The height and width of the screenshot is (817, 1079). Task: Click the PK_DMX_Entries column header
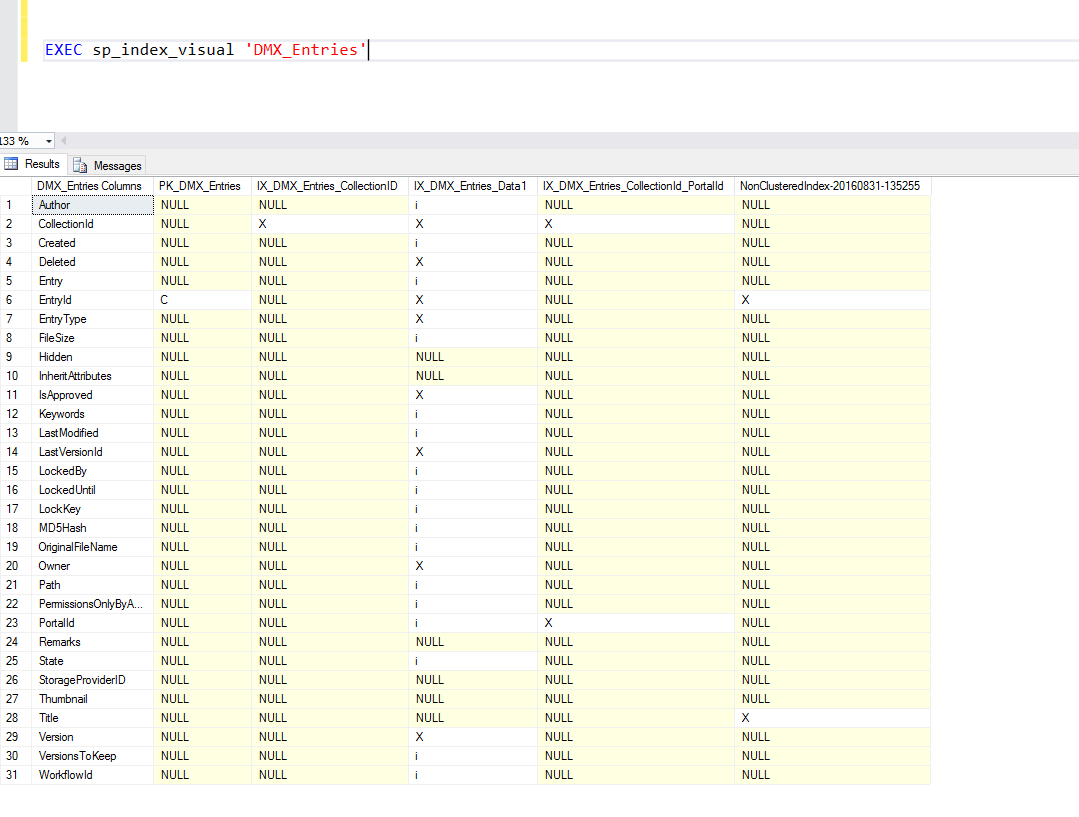coord(200,186)
